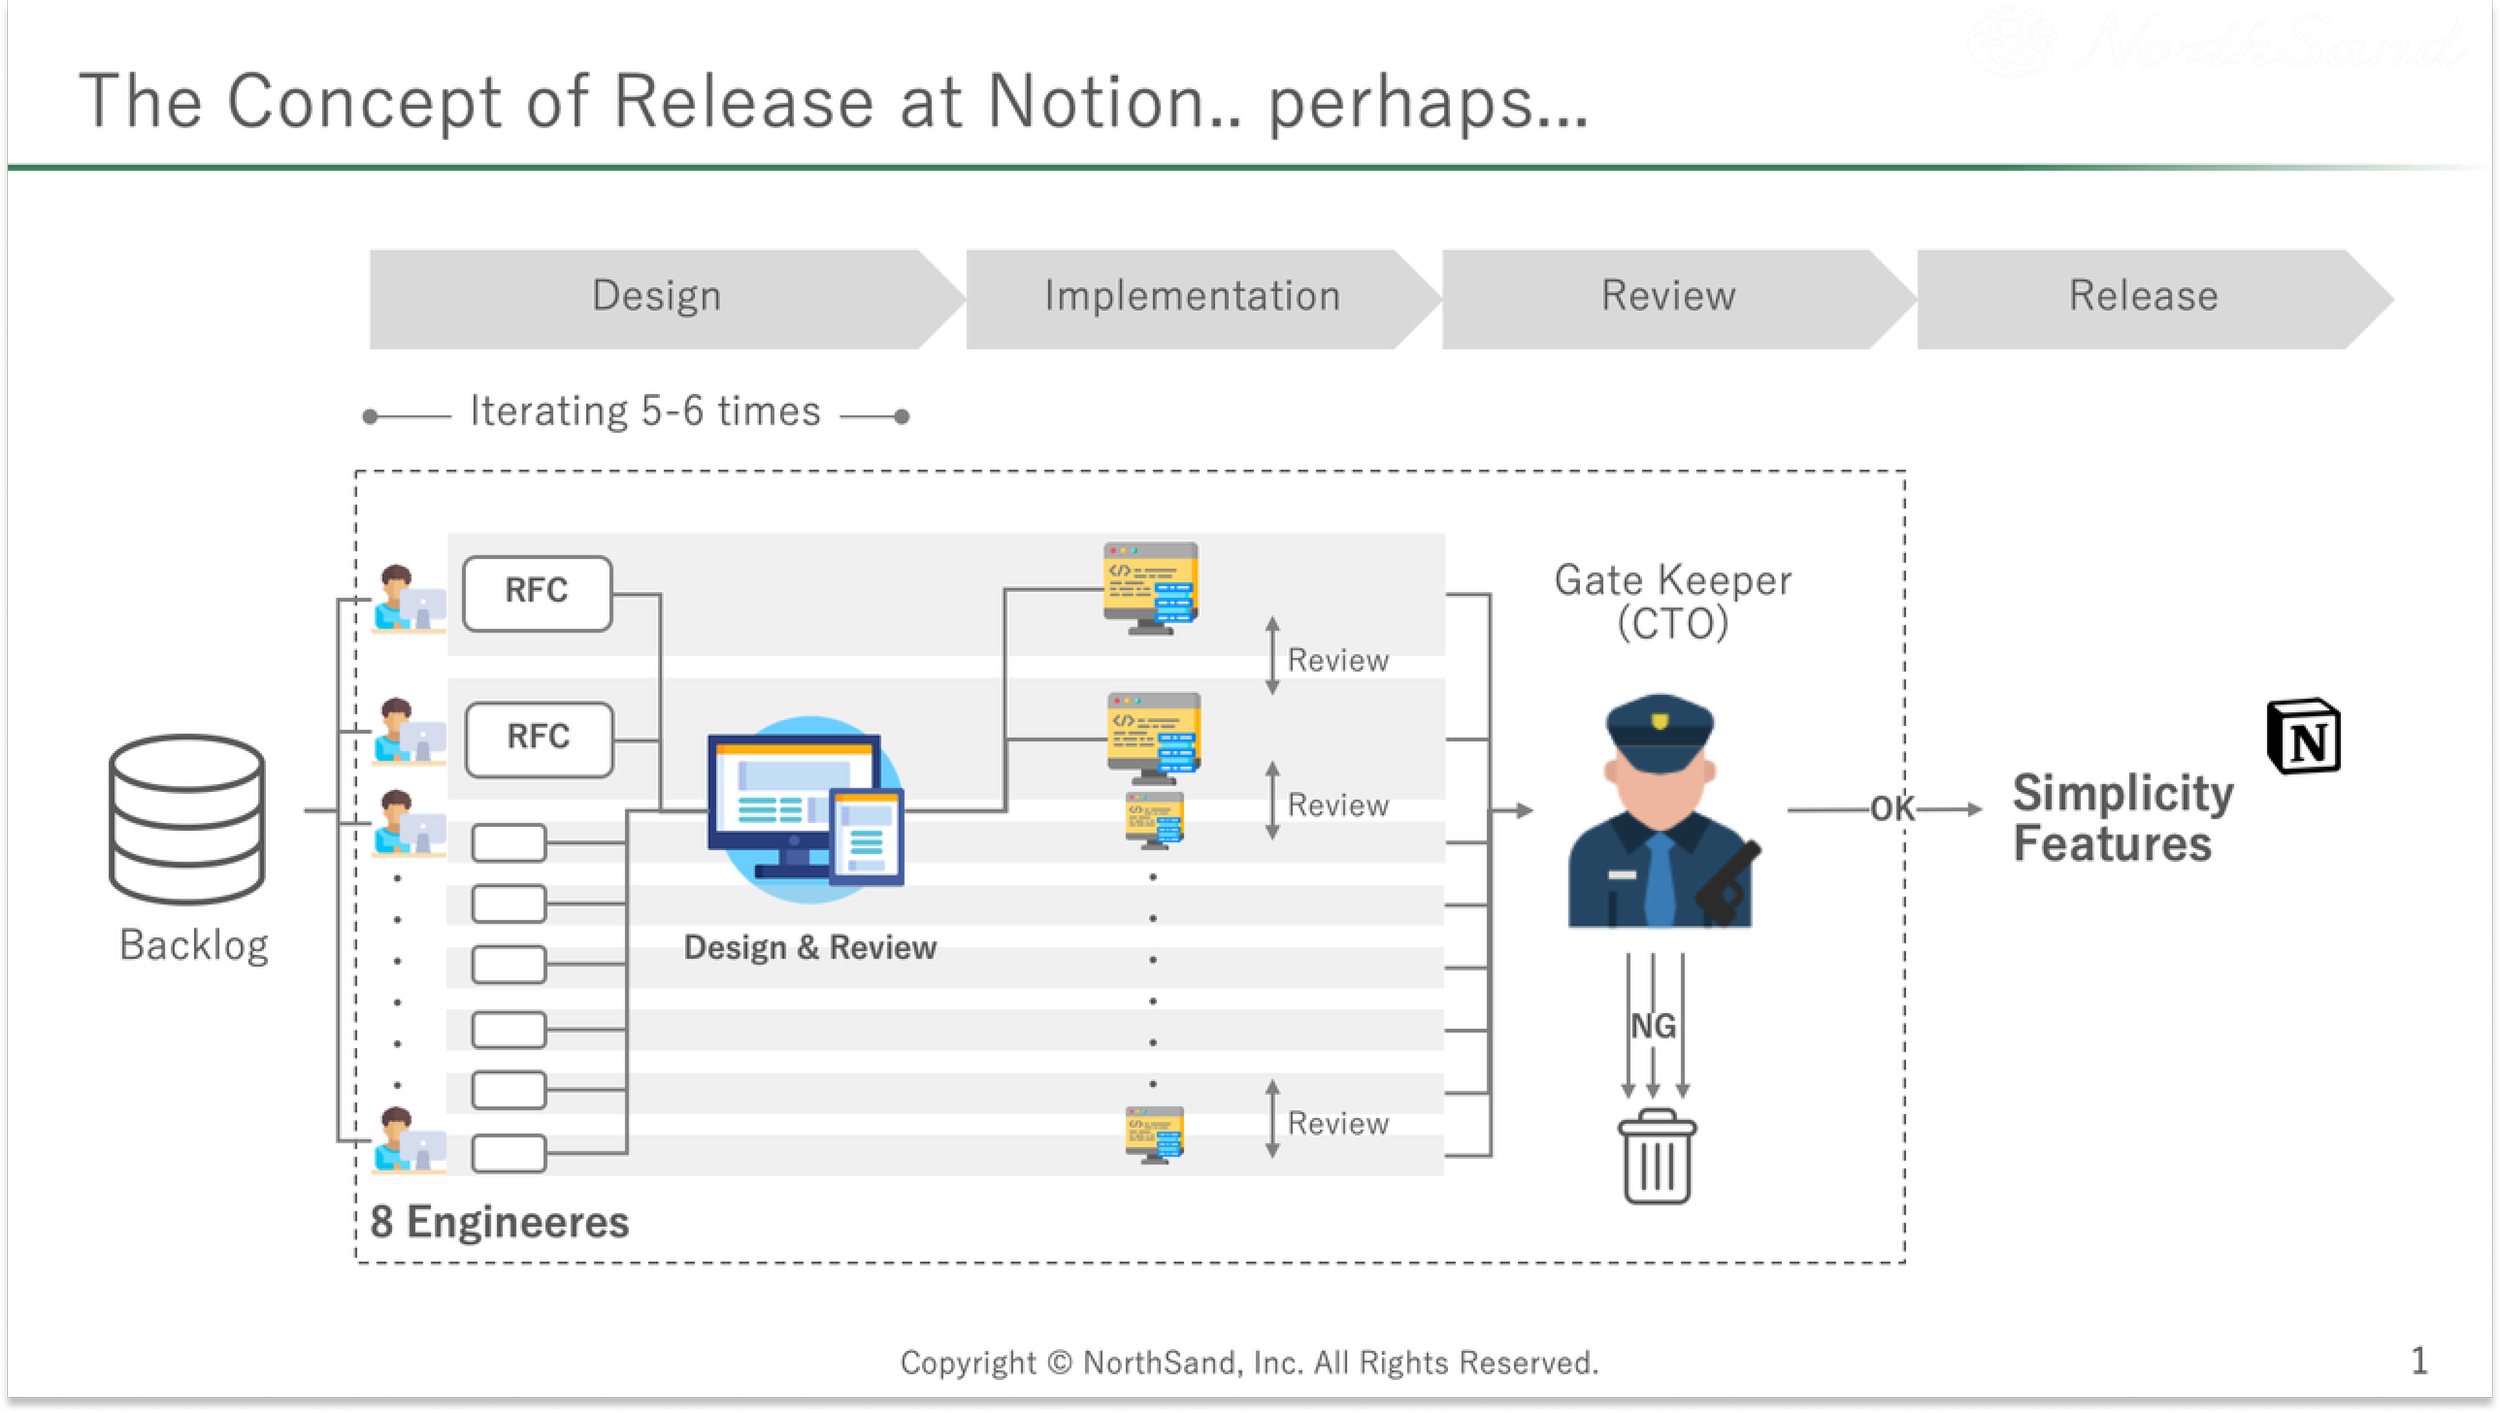Select the Notion logo icon

pos(2303,737)
